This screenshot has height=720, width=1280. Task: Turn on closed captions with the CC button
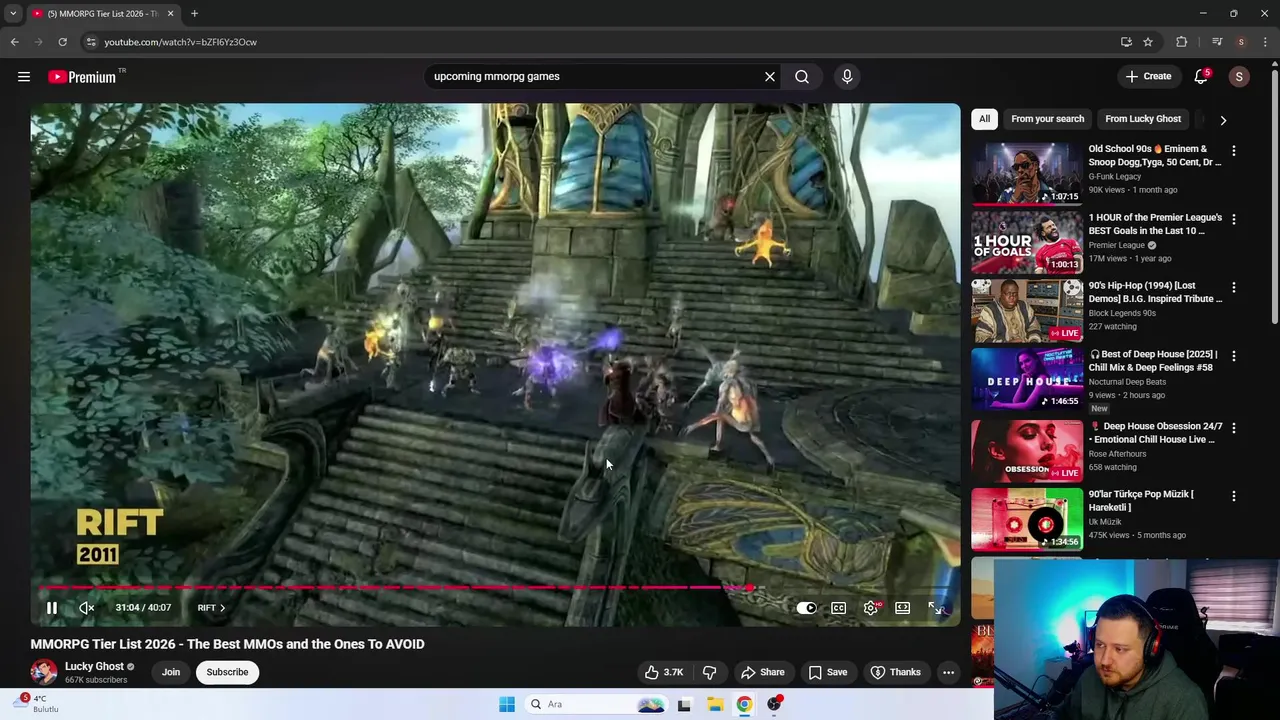coord(839,608)
